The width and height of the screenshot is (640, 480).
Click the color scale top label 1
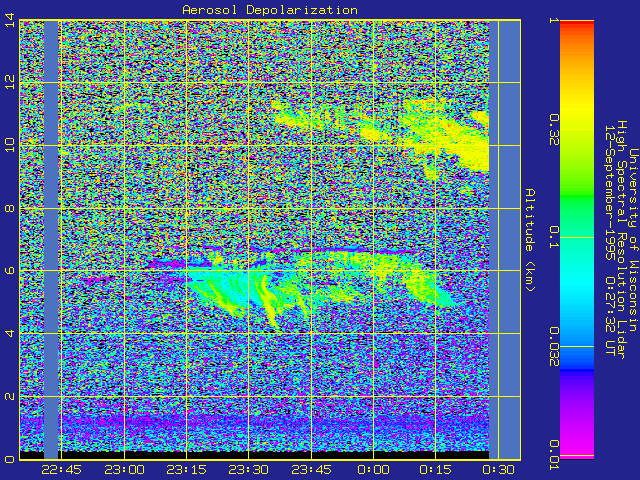click(554, 20)
